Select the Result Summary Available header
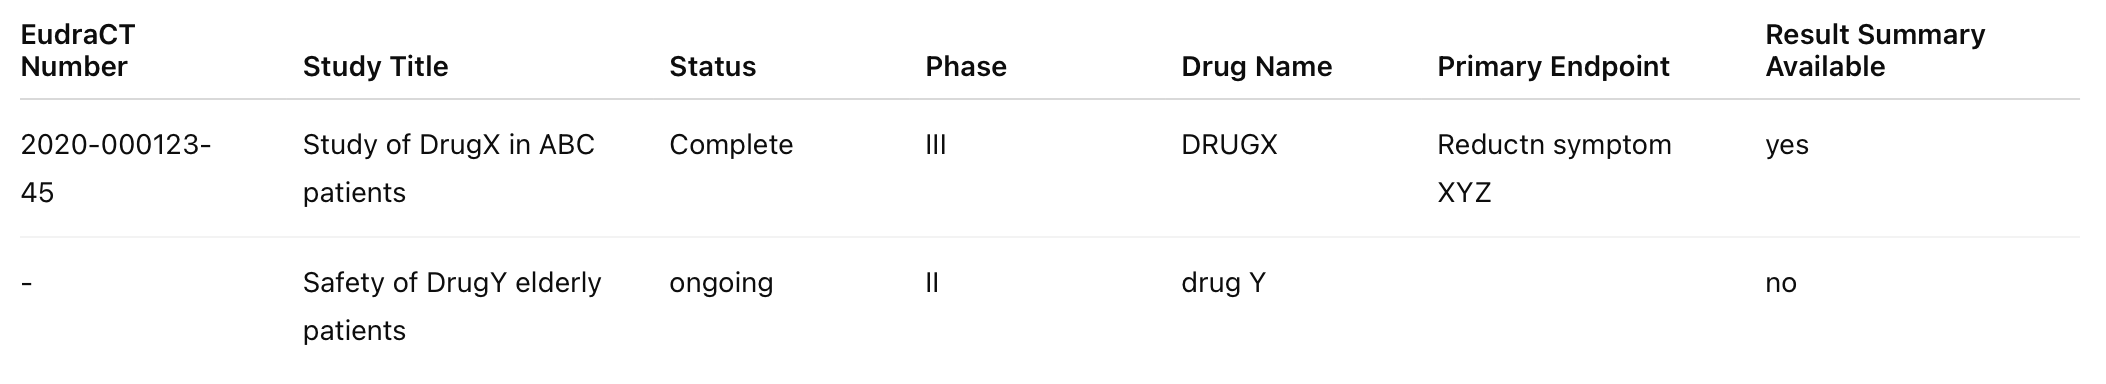2106x384 pixels. pos(1875,50)
